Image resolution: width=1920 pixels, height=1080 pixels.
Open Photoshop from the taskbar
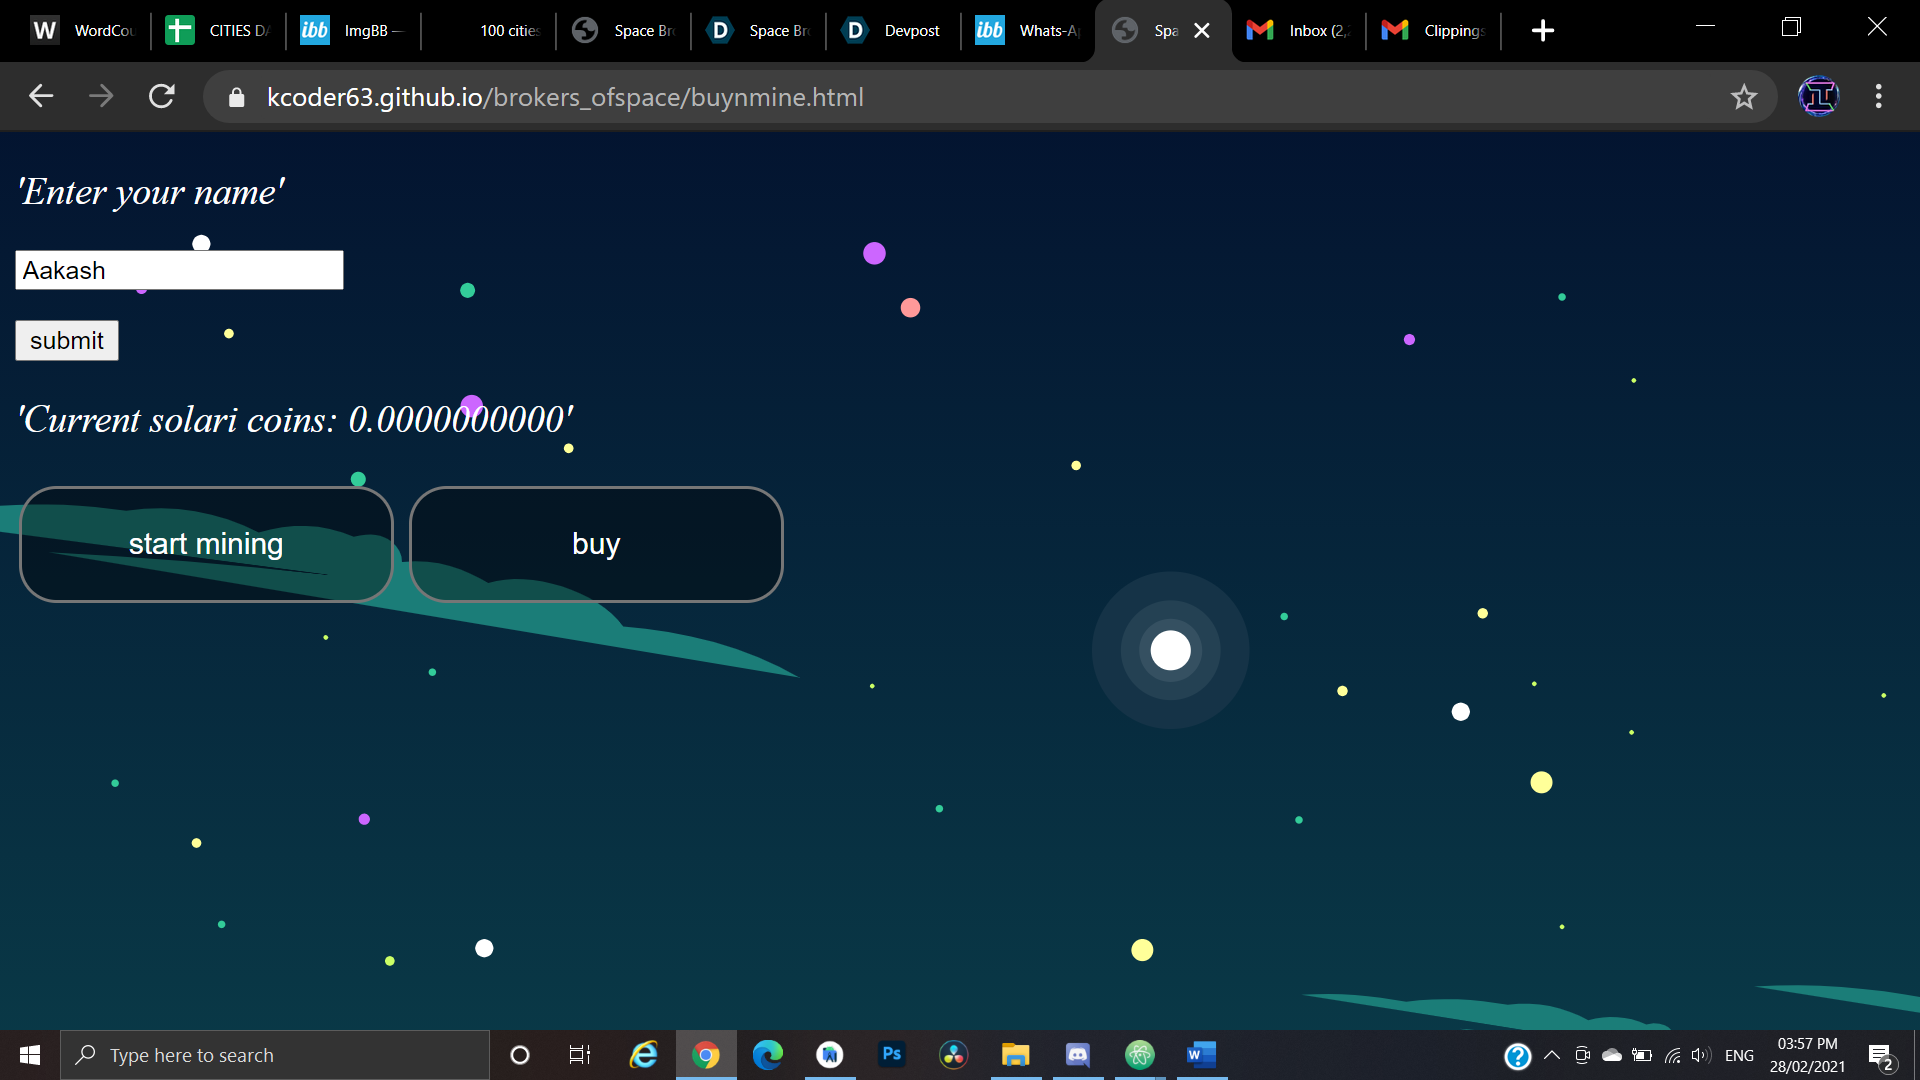coord(891,1055)
